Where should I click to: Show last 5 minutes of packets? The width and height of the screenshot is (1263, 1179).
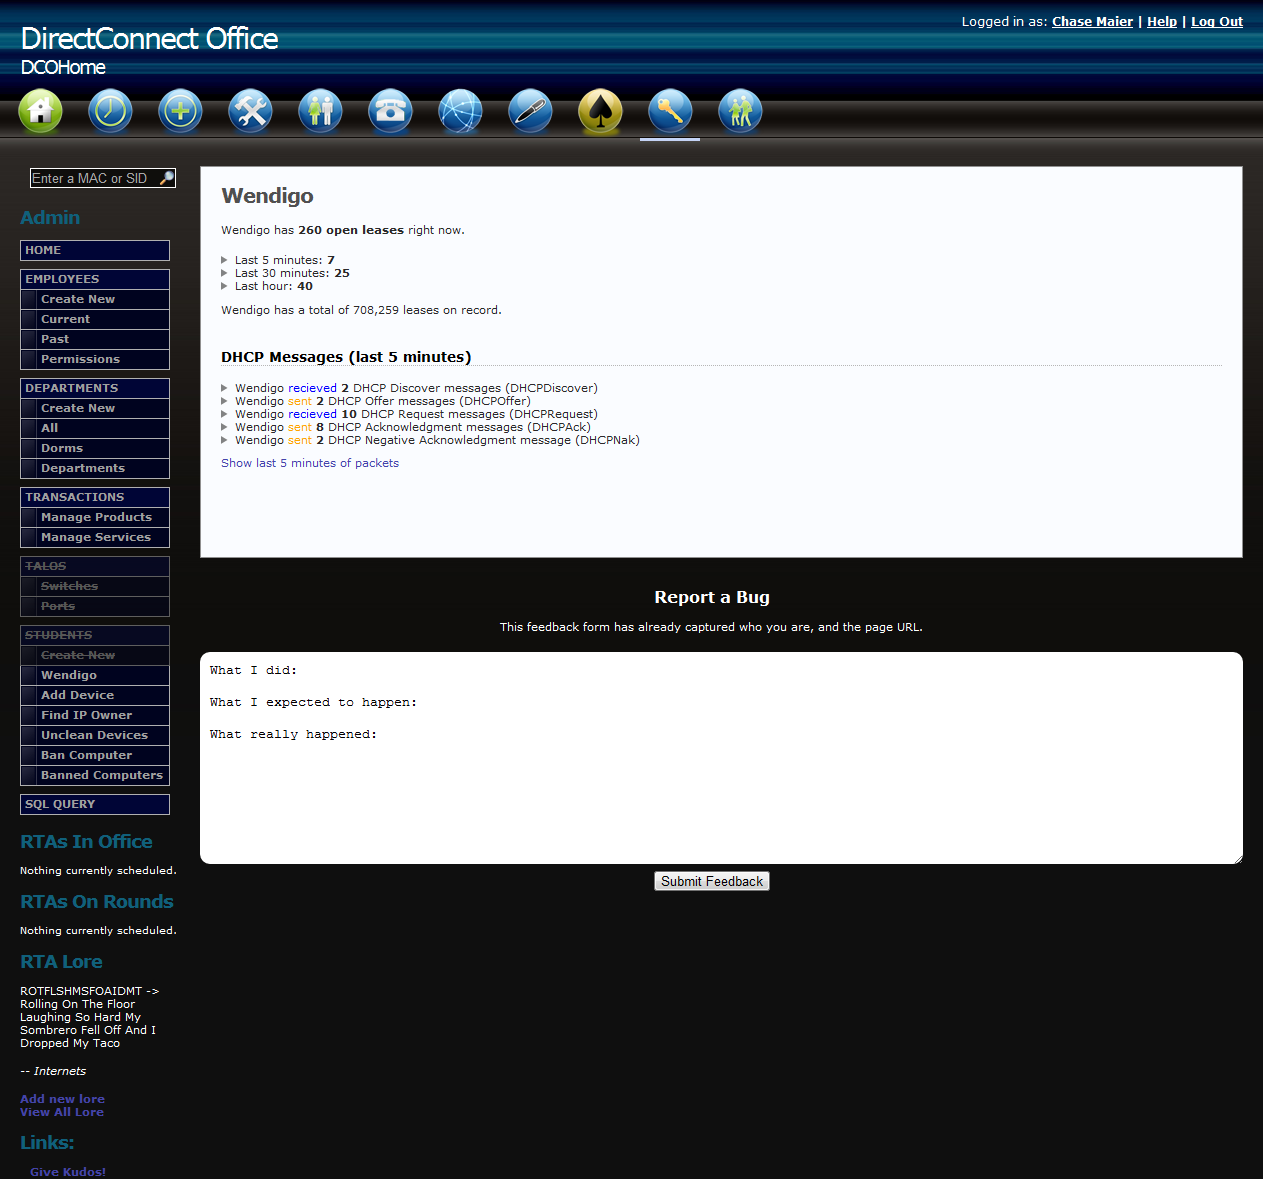pyautogui.click(x=310, y=463)
